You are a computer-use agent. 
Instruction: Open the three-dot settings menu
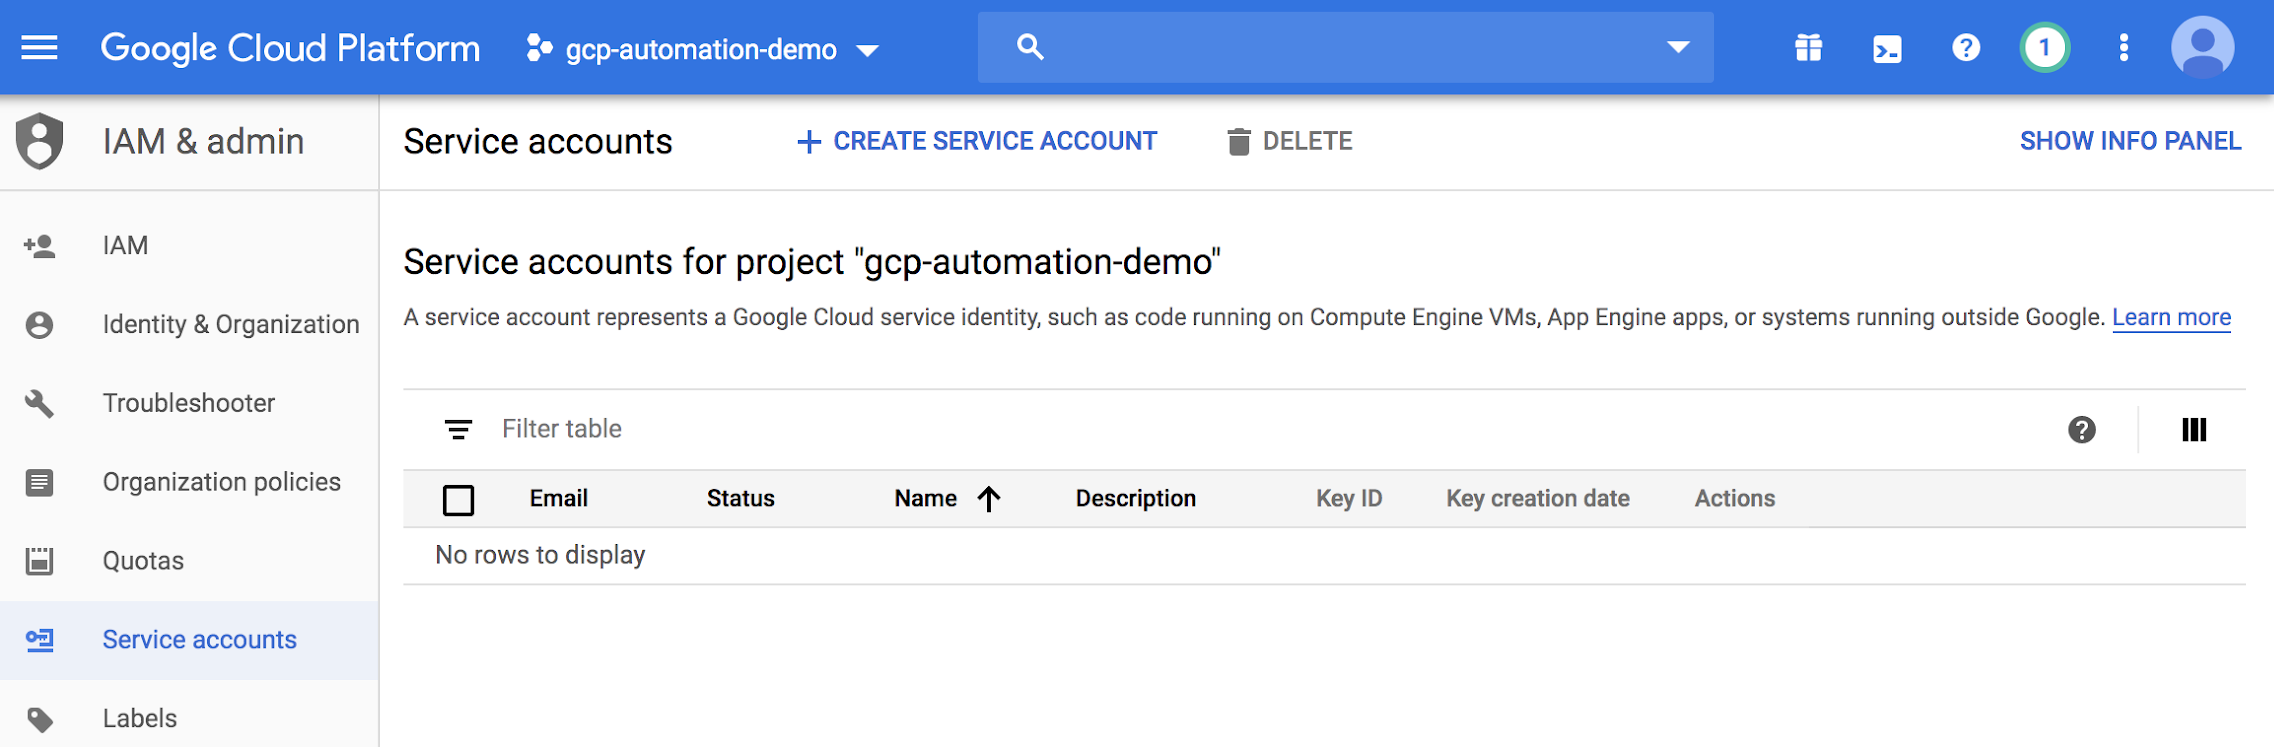pos(2123,47)
